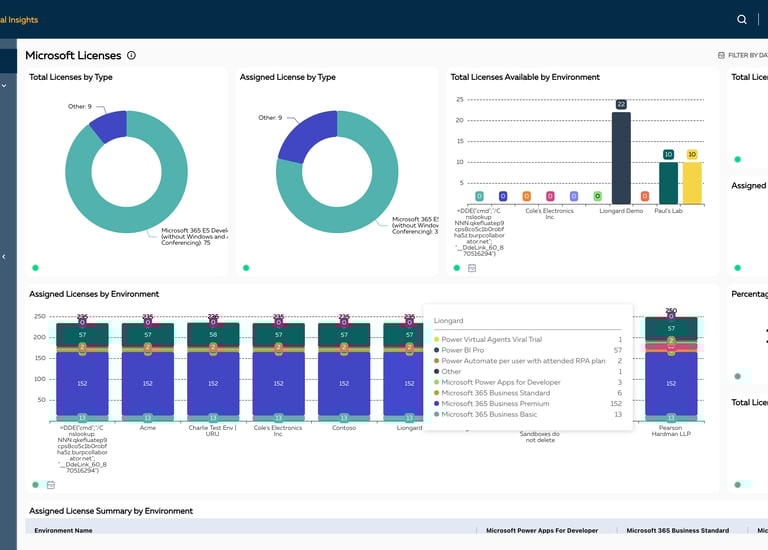Click the Acme stacked bar segment 152

pos(147,383)
